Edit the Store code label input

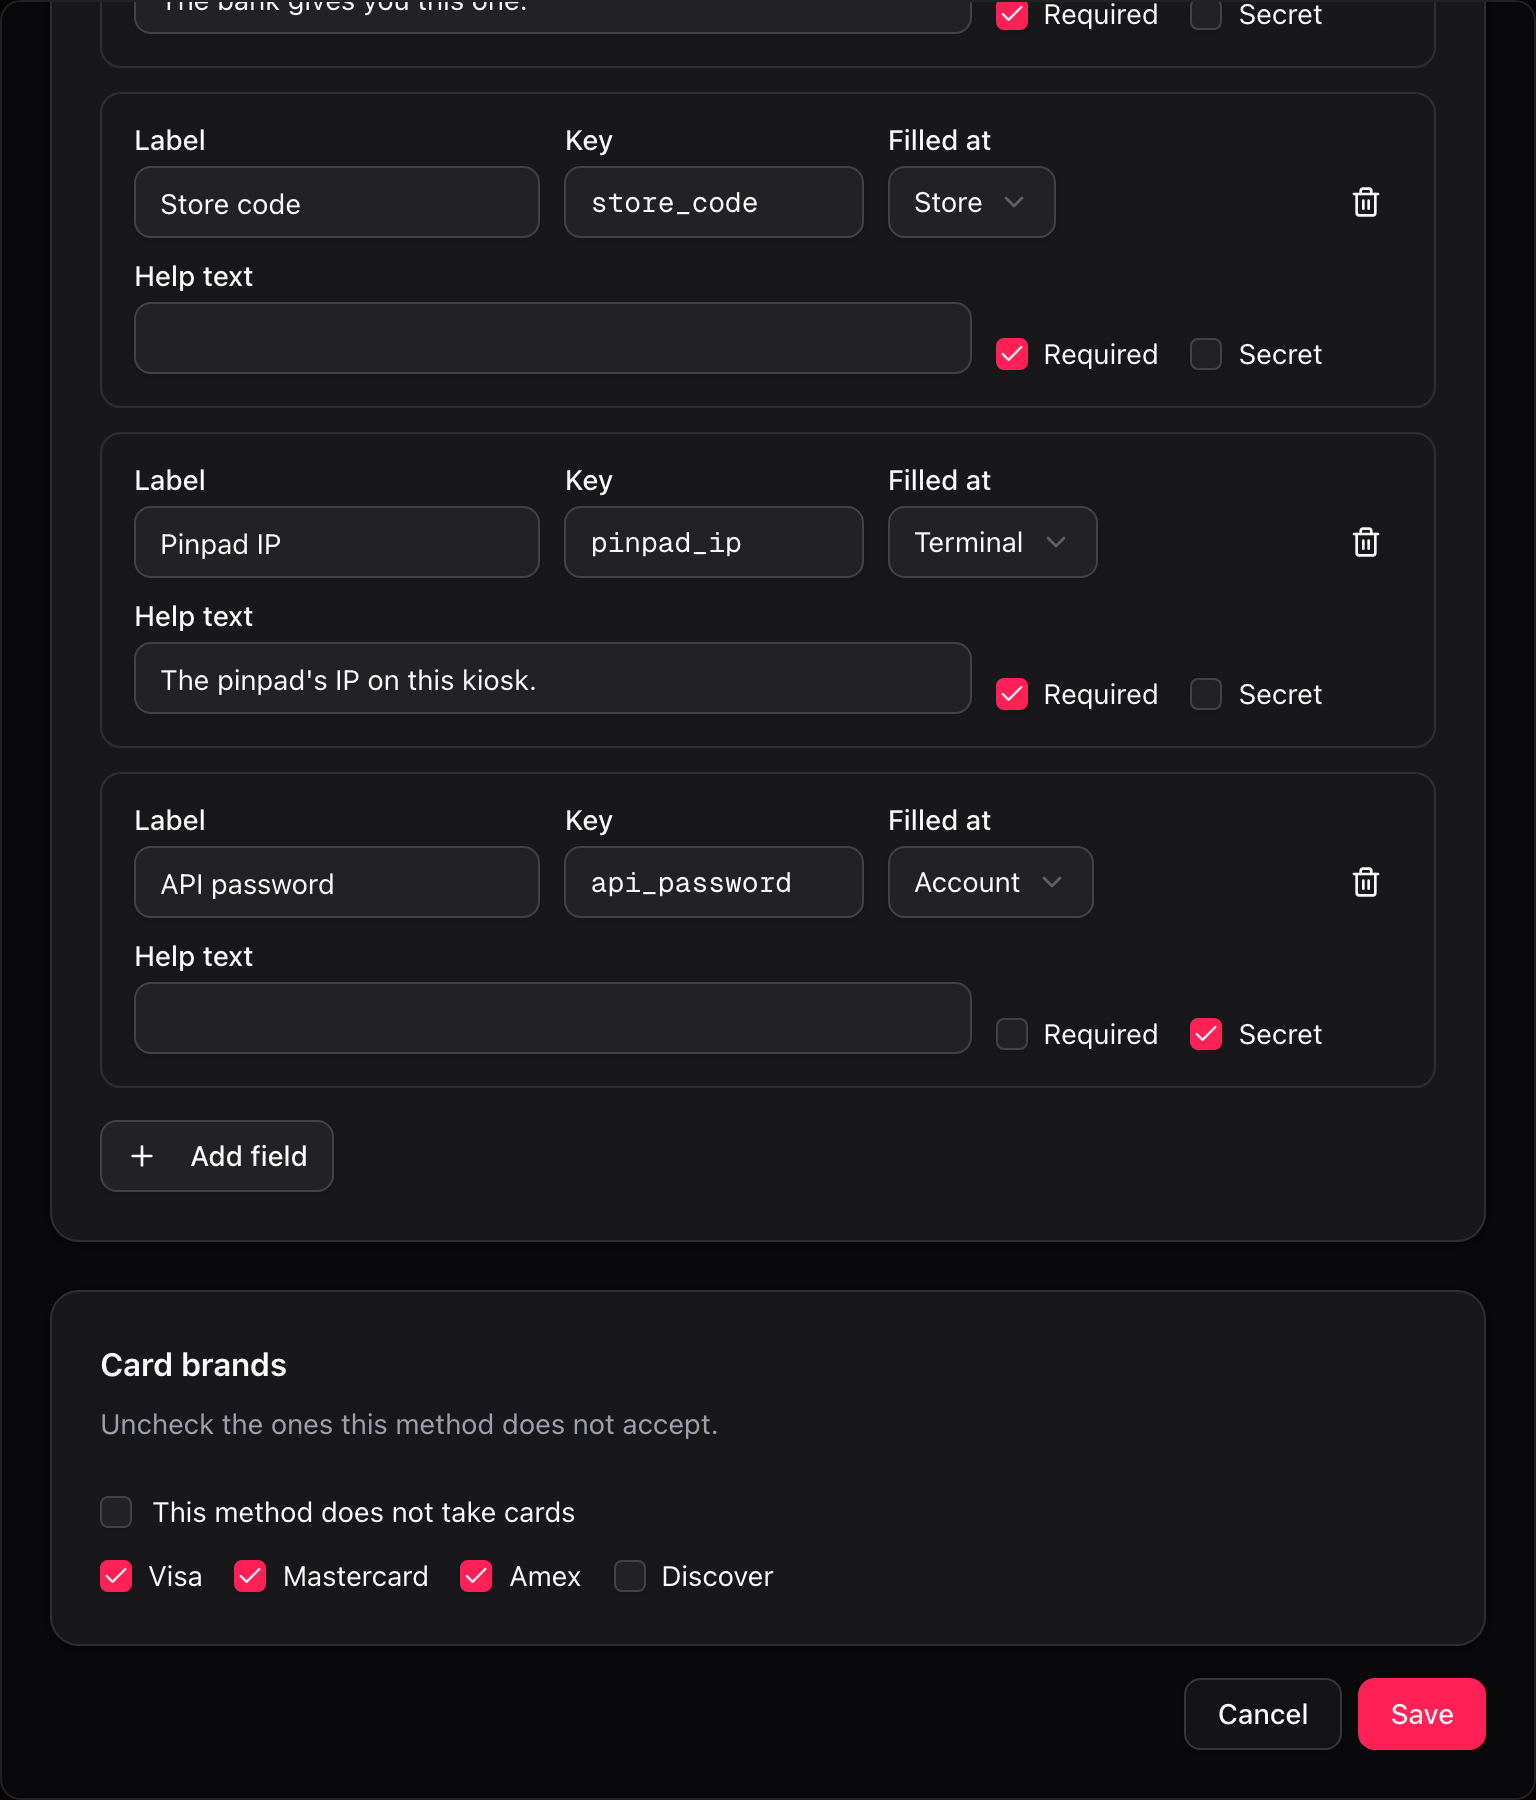click(x=337, y=202)
